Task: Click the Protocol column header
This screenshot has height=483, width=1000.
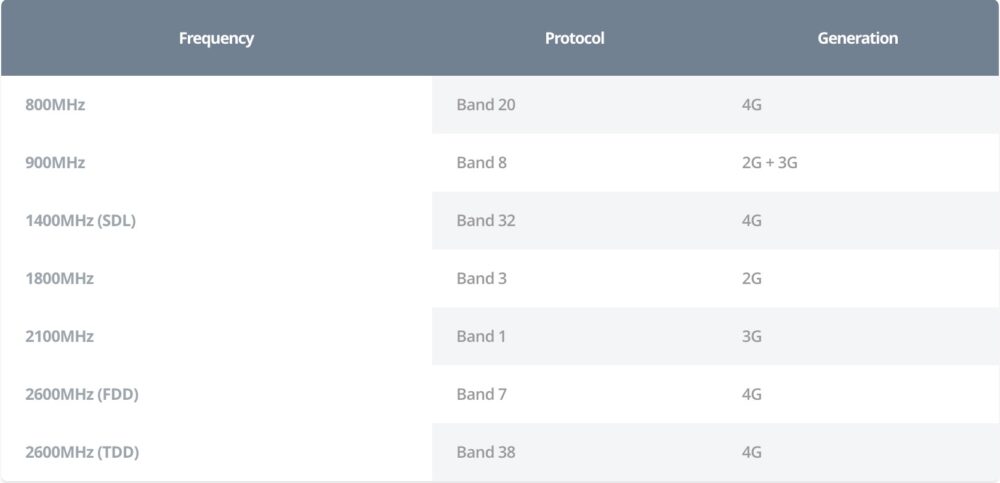Action: (574, 39)
